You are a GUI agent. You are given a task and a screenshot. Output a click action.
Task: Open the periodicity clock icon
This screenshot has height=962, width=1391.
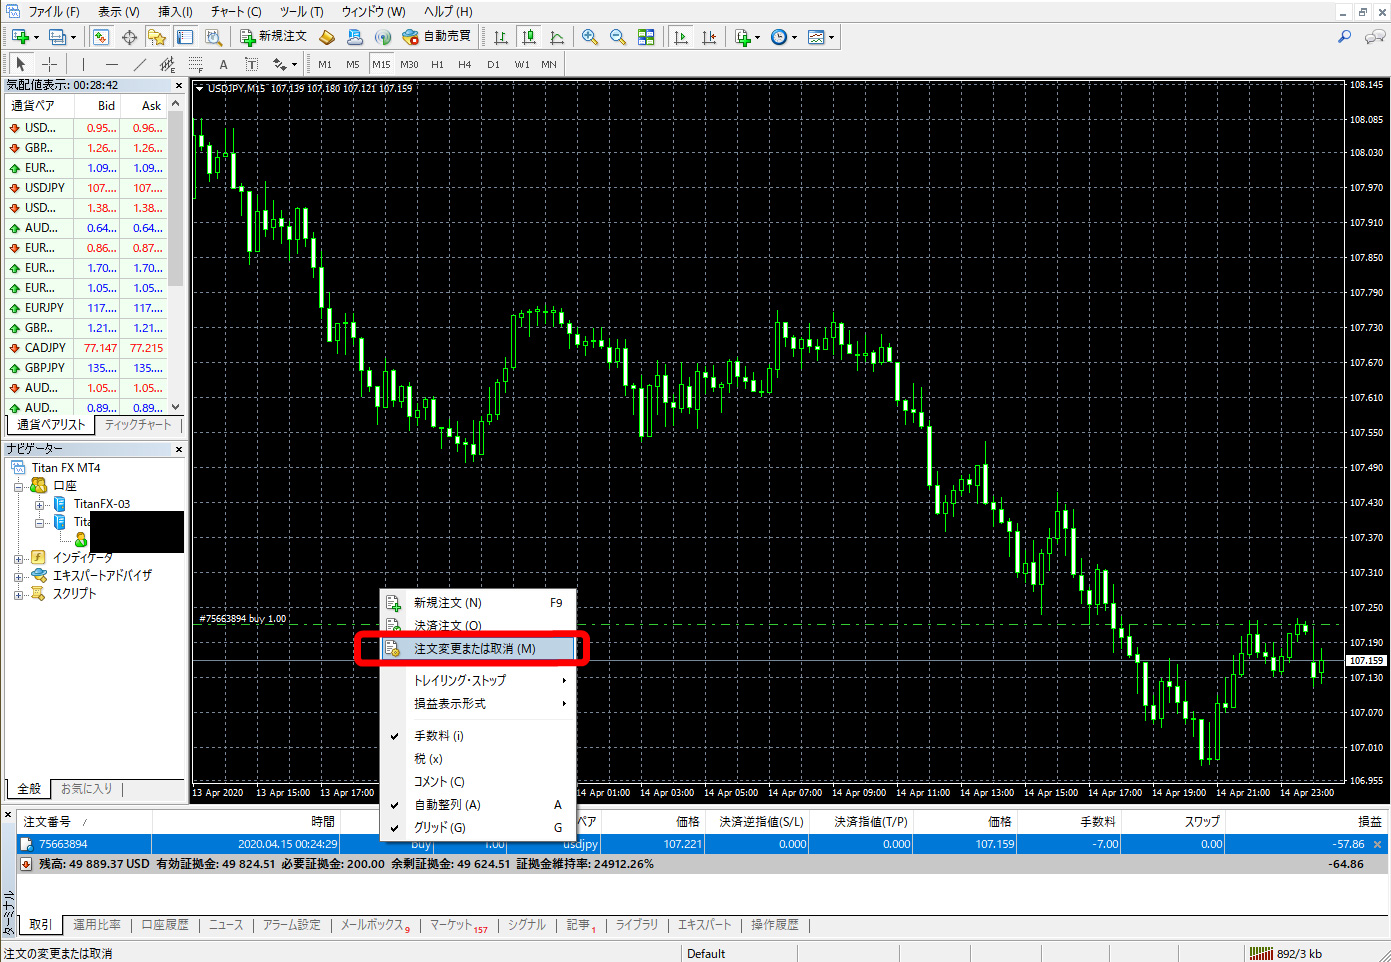[x=779, y=37]
